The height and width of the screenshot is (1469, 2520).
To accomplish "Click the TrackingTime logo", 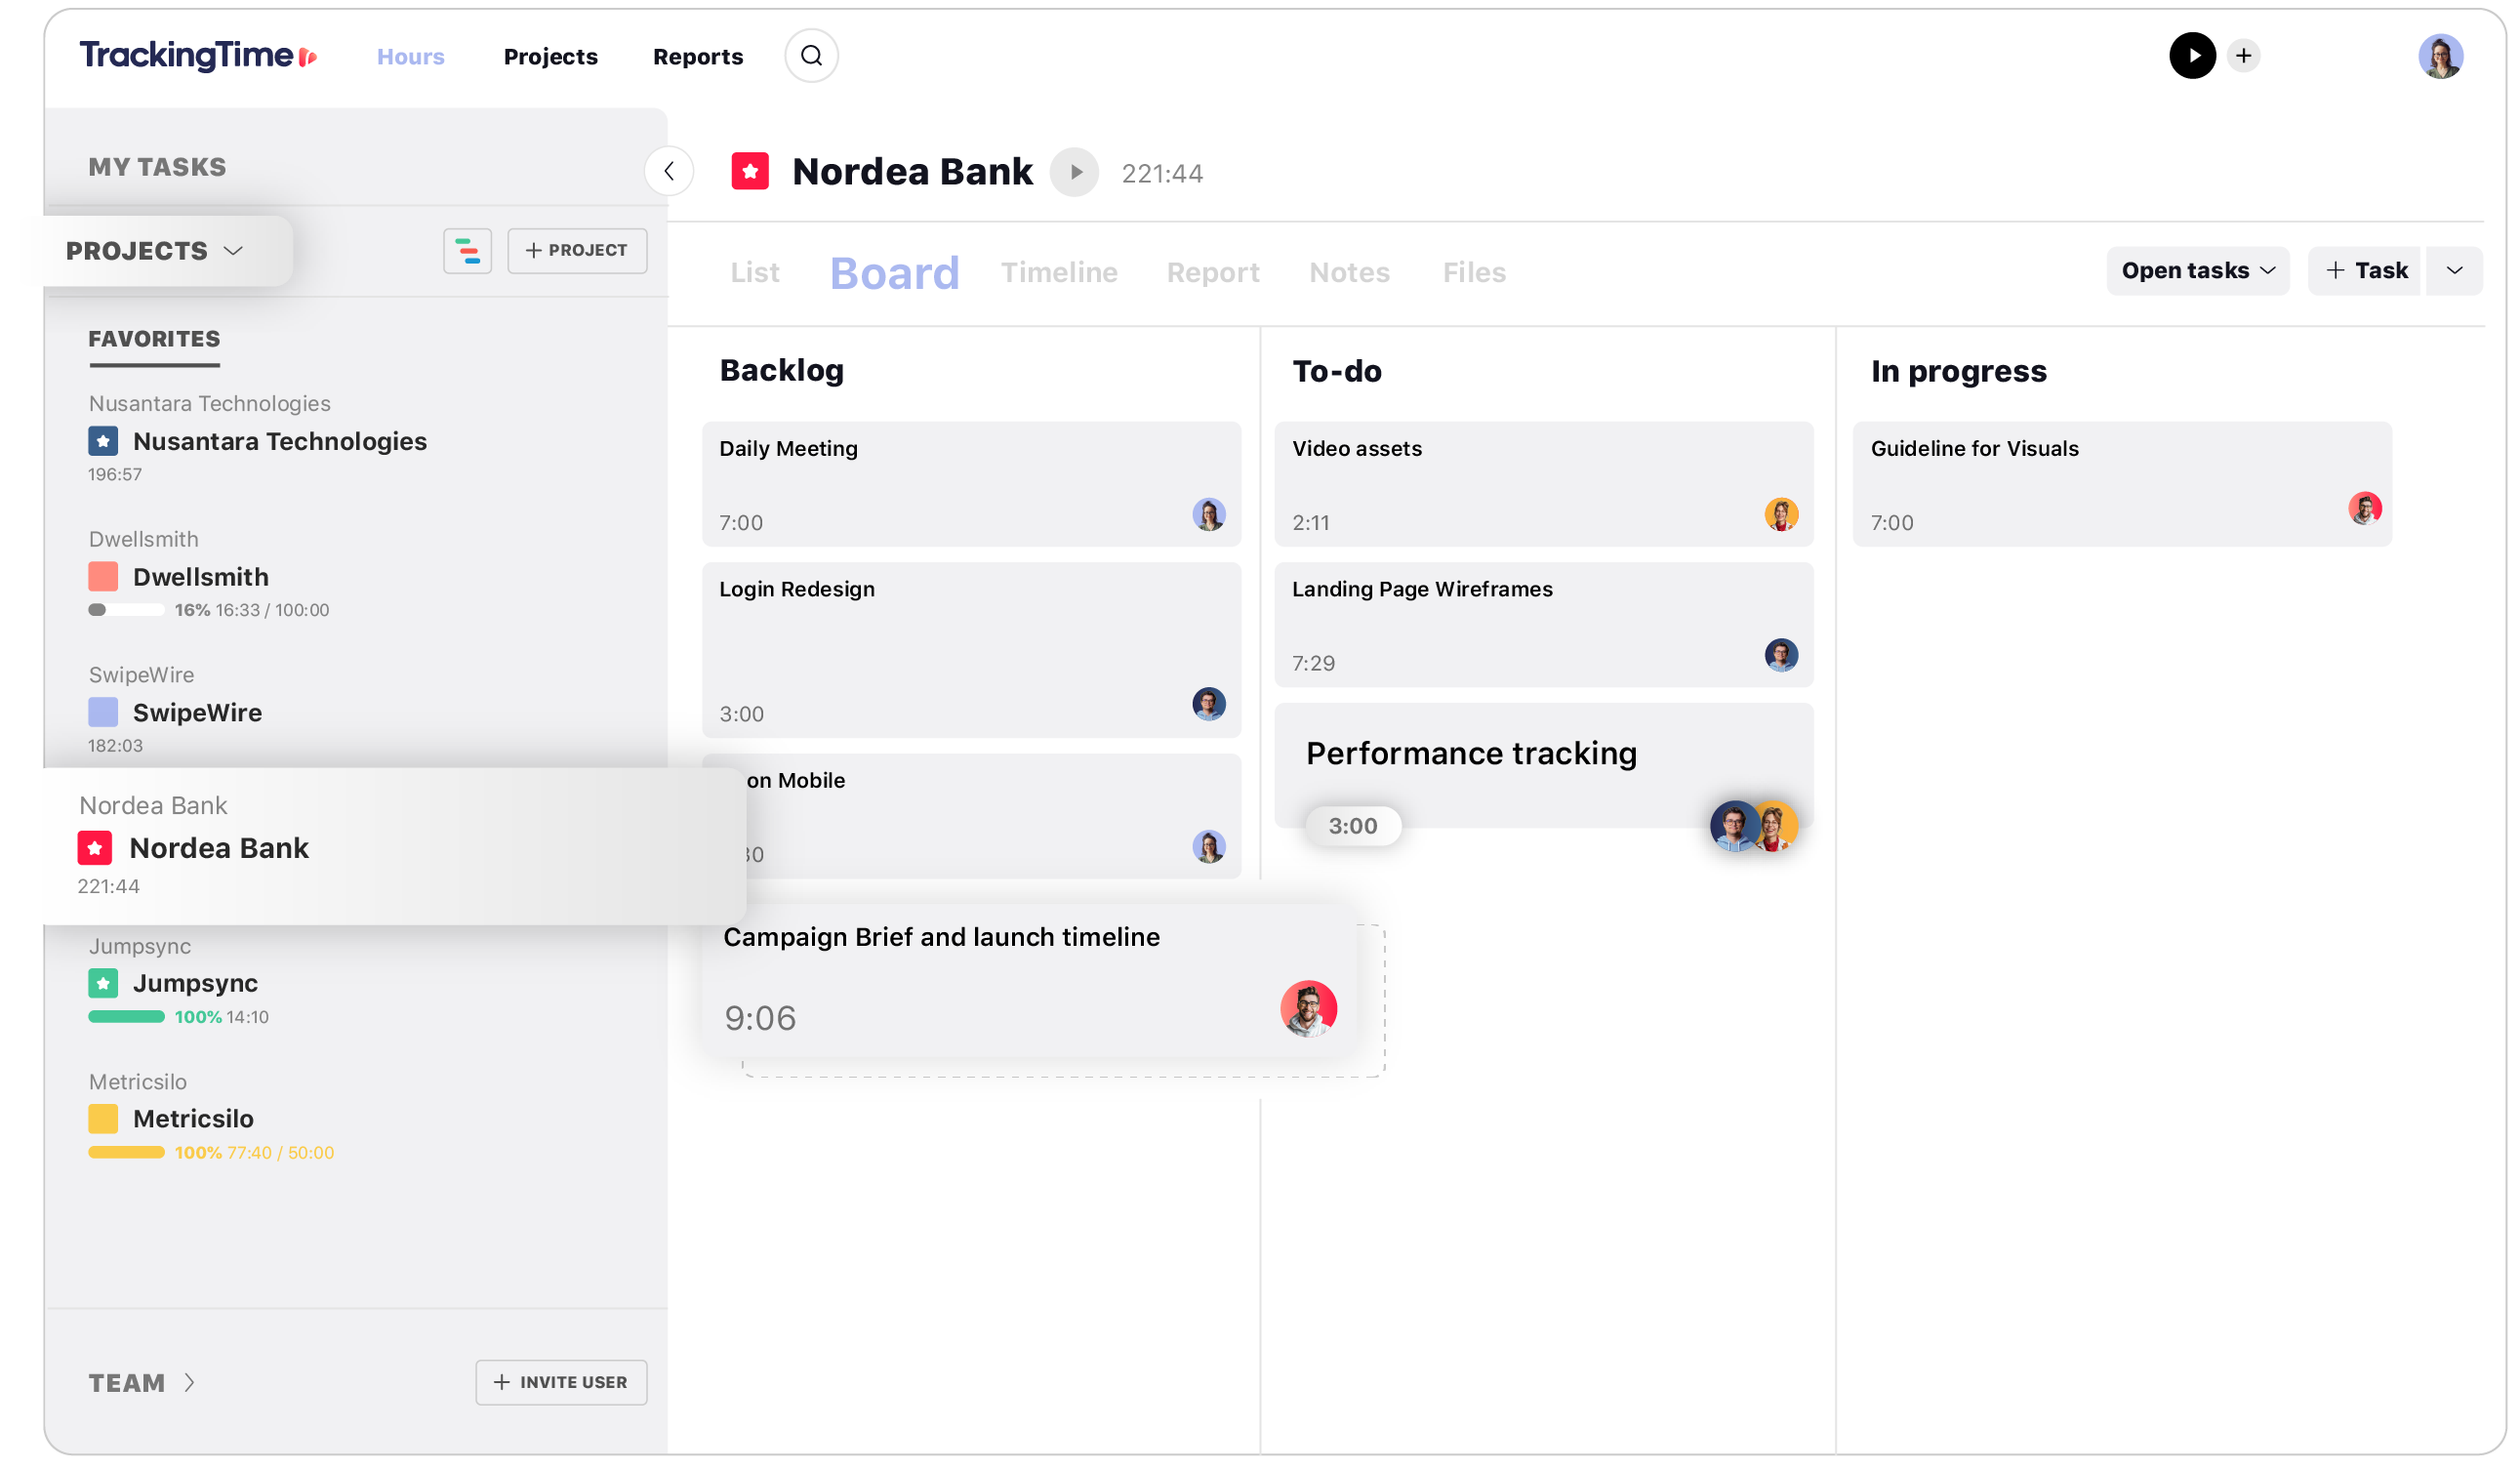I will click(198, 55).
